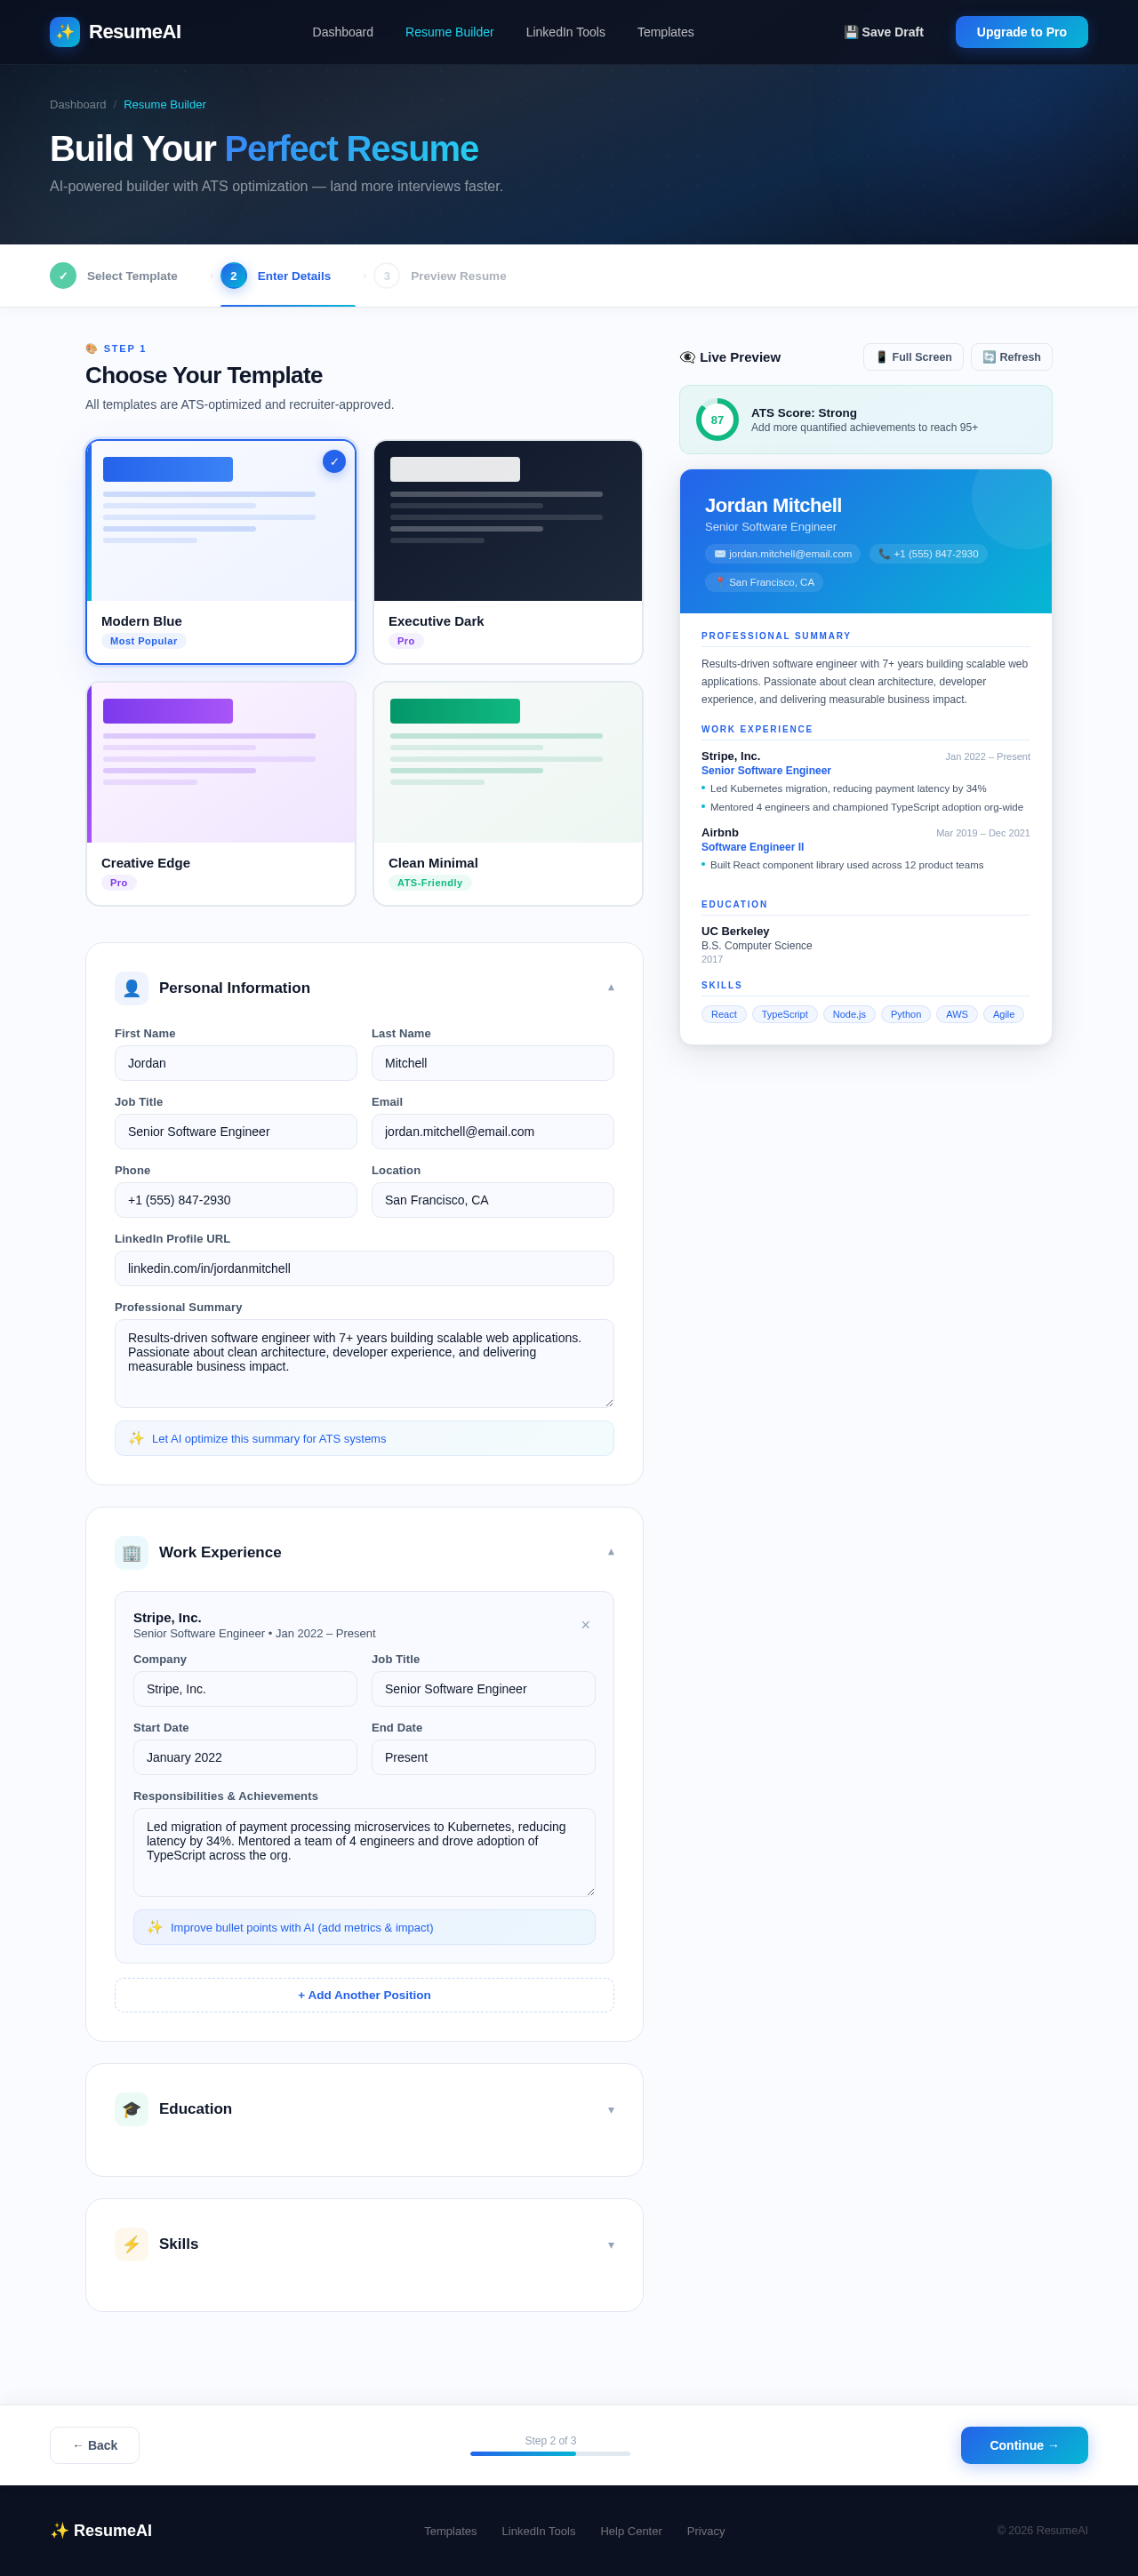Viewport: 1138px width, 2576px height.
Task: Remove the Stripe, Inc. position entry
Action: [x=585, y=1625]
